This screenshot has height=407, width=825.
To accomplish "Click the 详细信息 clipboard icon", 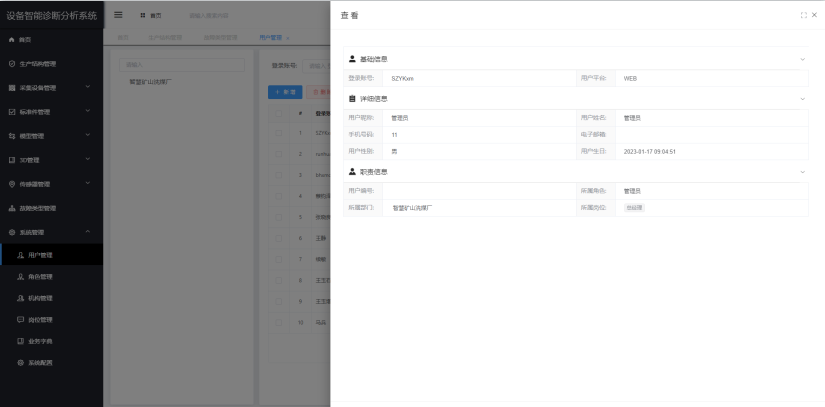I will click(x=352, y=98).
